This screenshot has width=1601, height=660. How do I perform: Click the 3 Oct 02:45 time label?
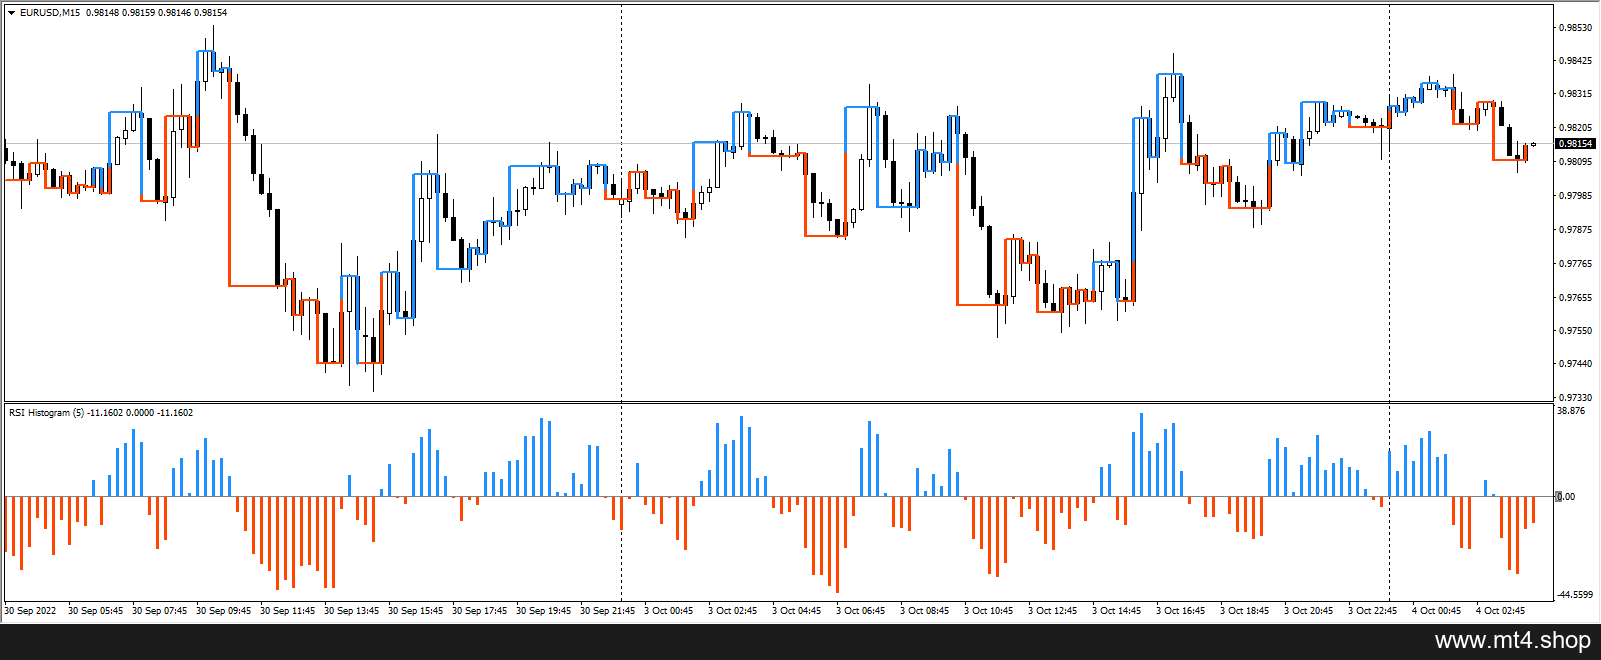[733, 611]
